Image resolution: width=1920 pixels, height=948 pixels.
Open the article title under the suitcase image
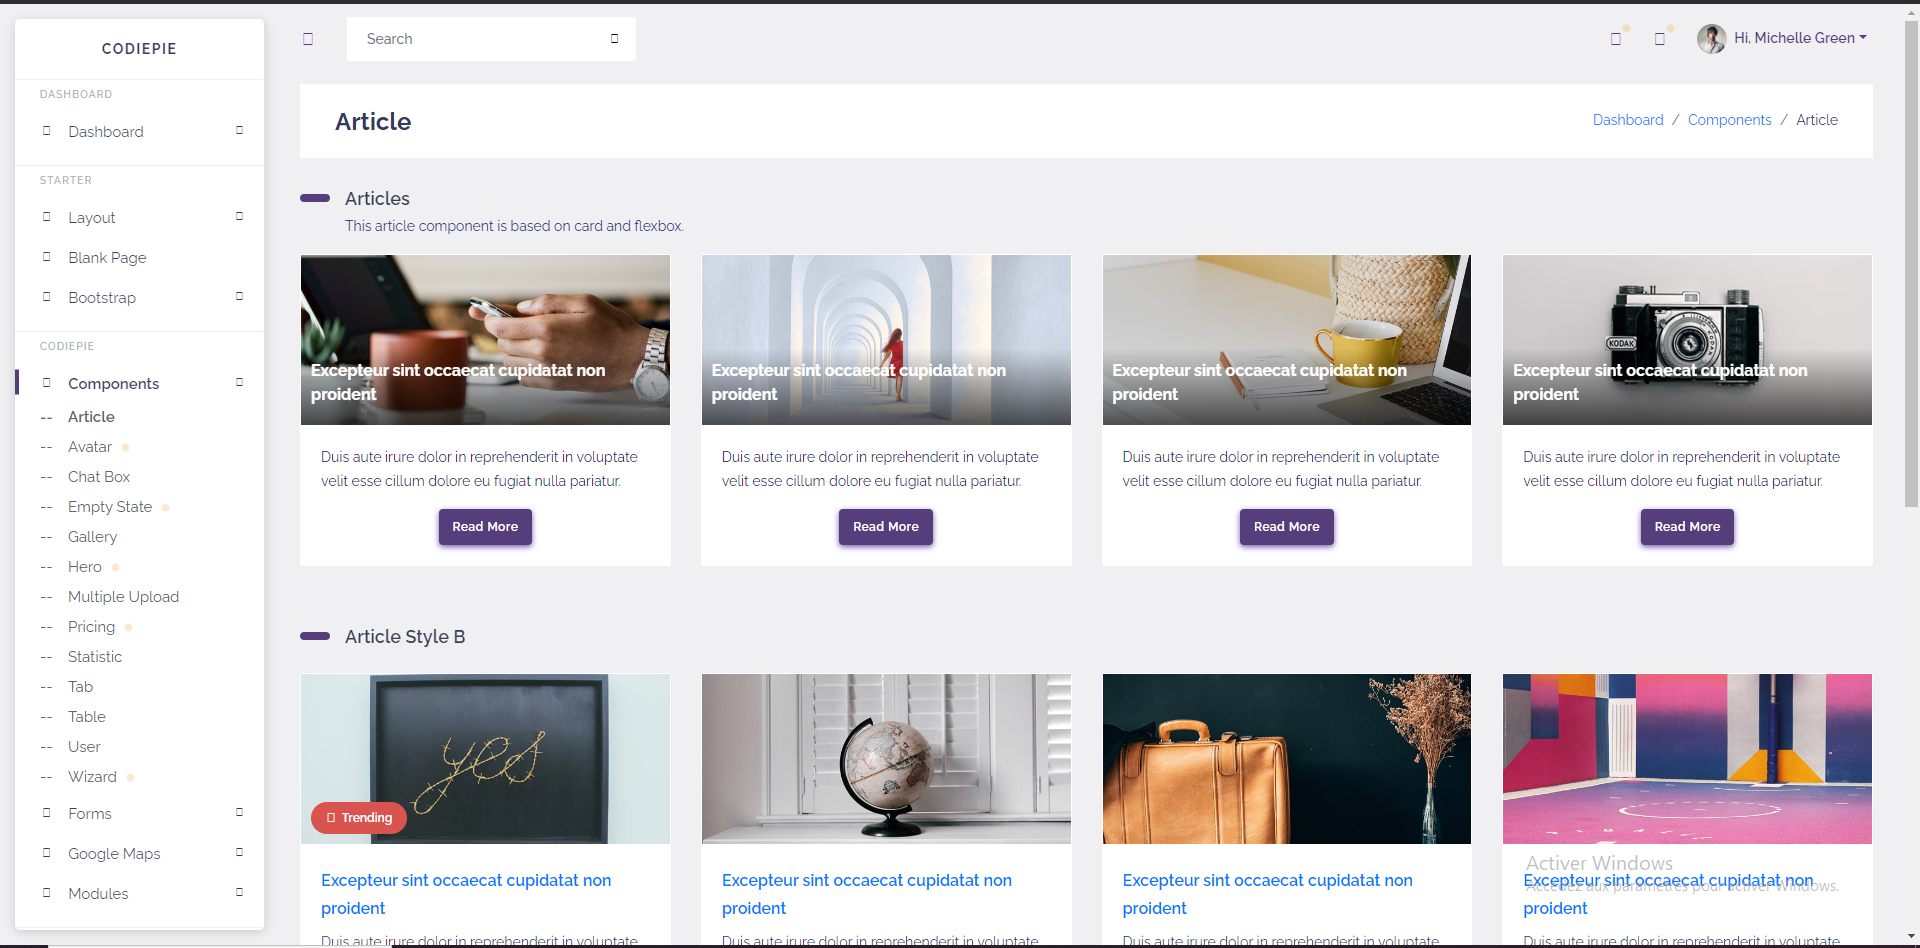(1267, 894)
